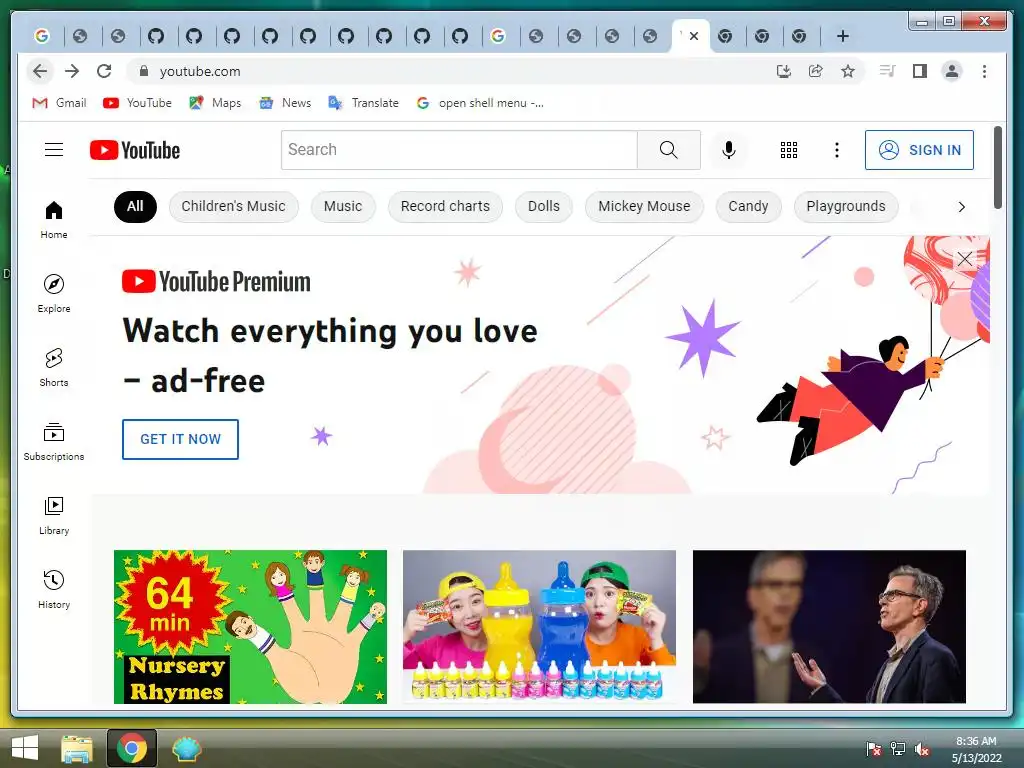Open YouTube settings three-dot menu

click(x=837, y=150)
